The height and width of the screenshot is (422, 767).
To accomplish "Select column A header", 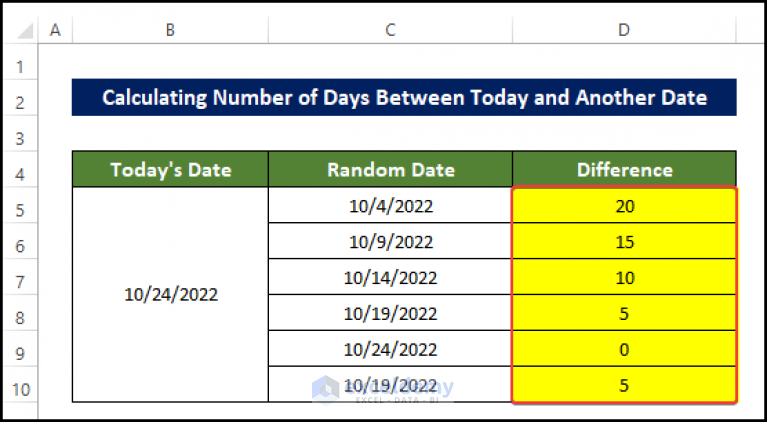I will tap(54, 31).
